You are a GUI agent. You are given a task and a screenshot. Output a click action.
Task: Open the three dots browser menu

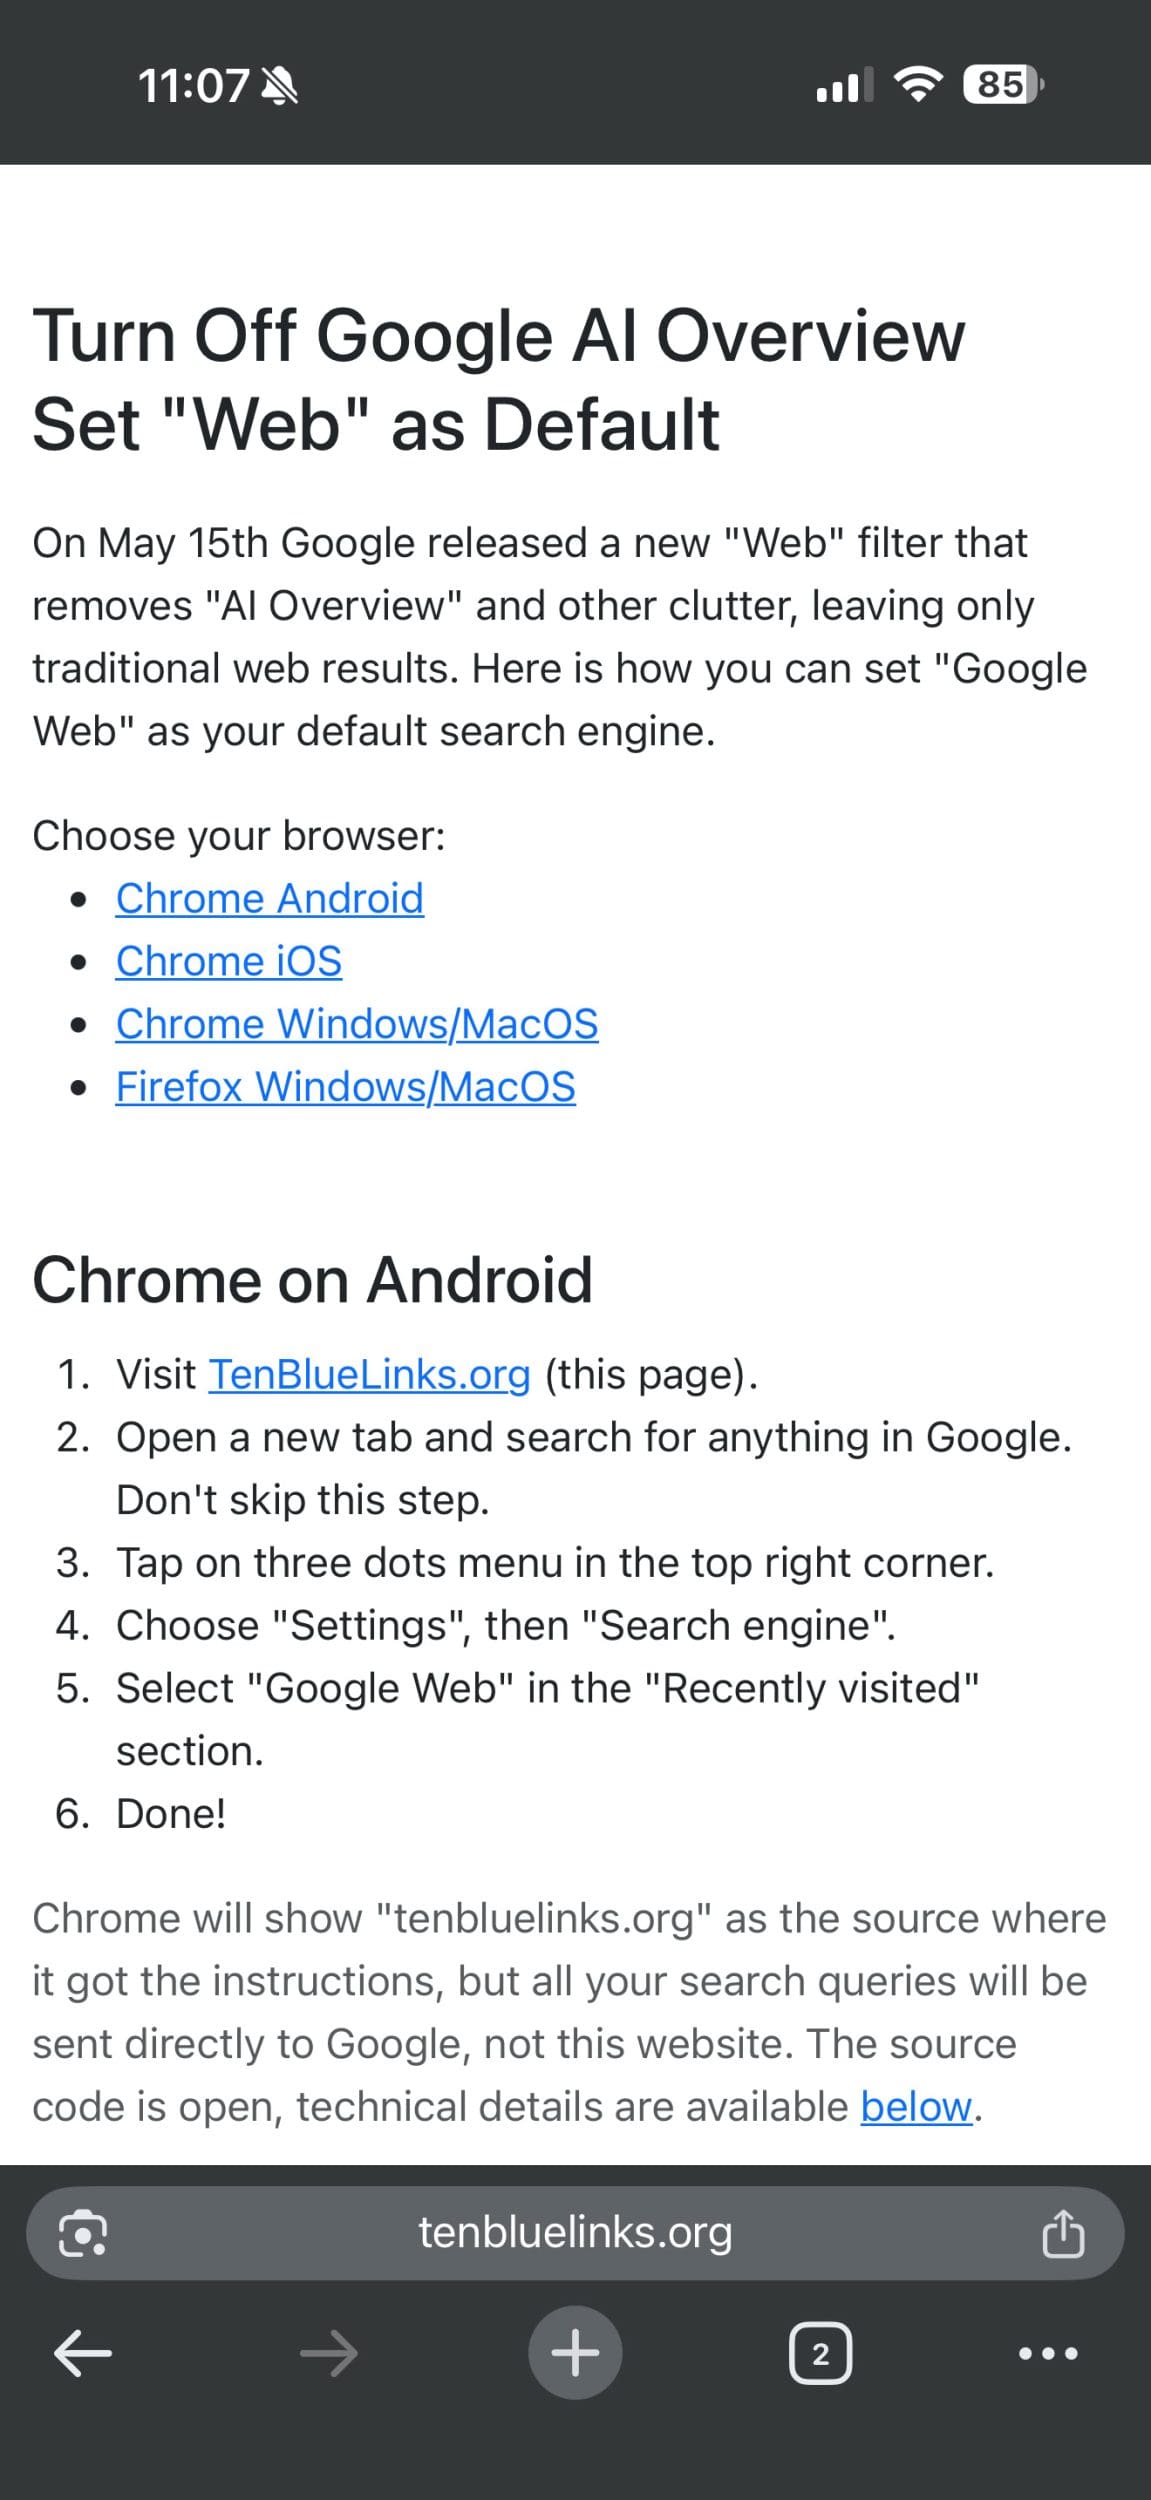(1048, 2353)
